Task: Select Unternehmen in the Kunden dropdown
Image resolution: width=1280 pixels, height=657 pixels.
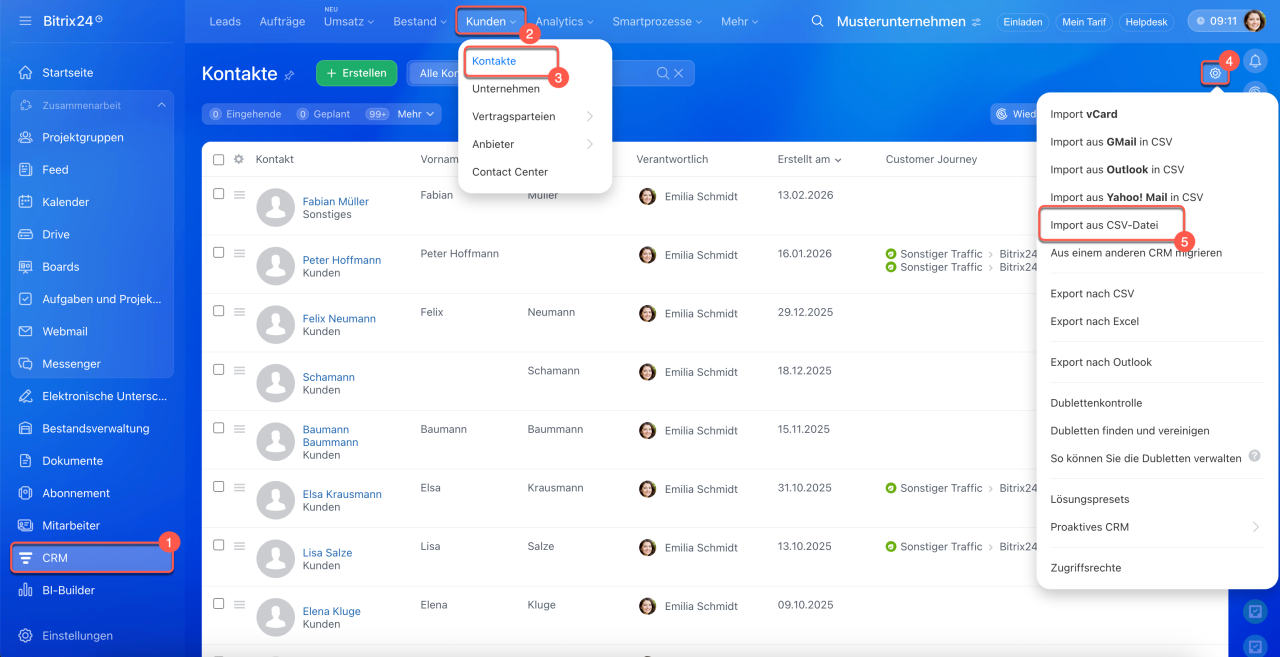Action: (x=506, y=89)
